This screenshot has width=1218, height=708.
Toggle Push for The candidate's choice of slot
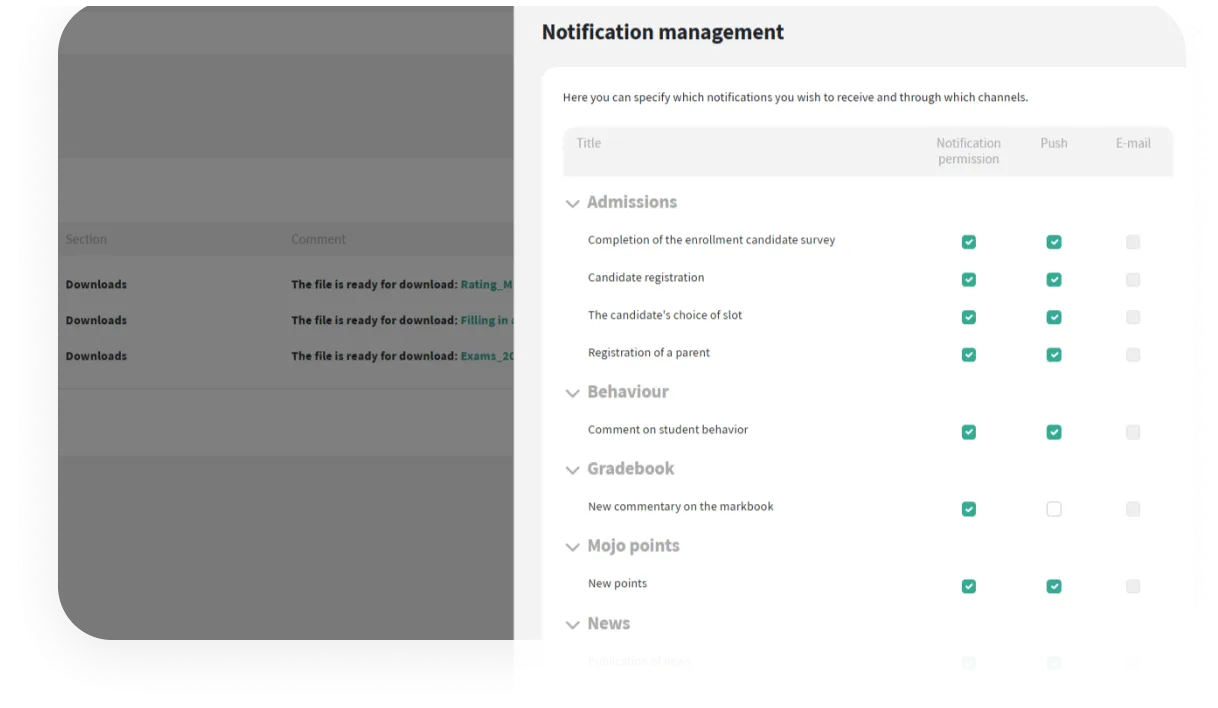point(1054,317)
